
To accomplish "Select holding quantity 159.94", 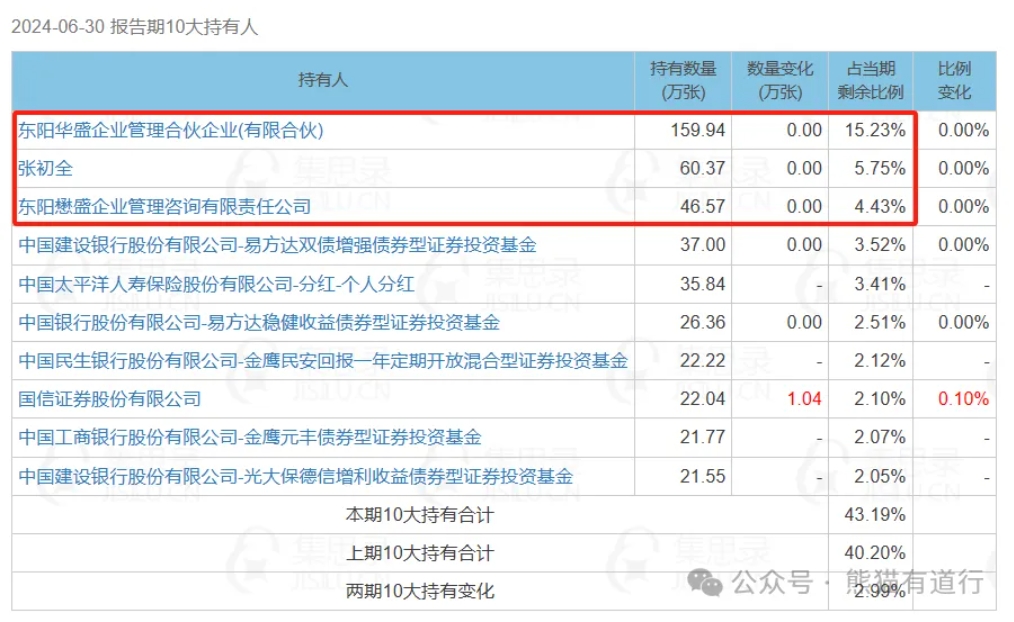I will [698, 130].
